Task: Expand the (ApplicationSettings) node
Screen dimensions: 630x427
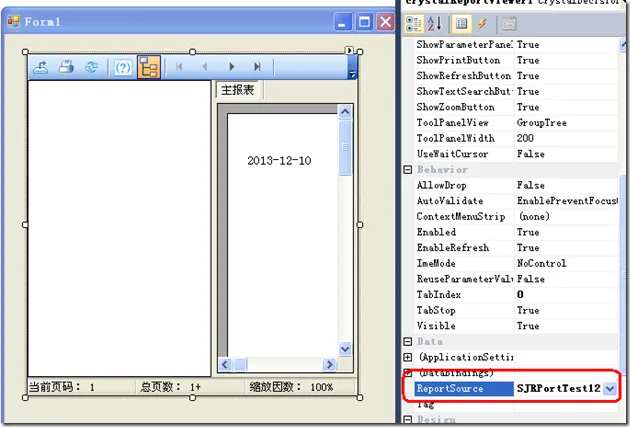Action: coord(408,357)
